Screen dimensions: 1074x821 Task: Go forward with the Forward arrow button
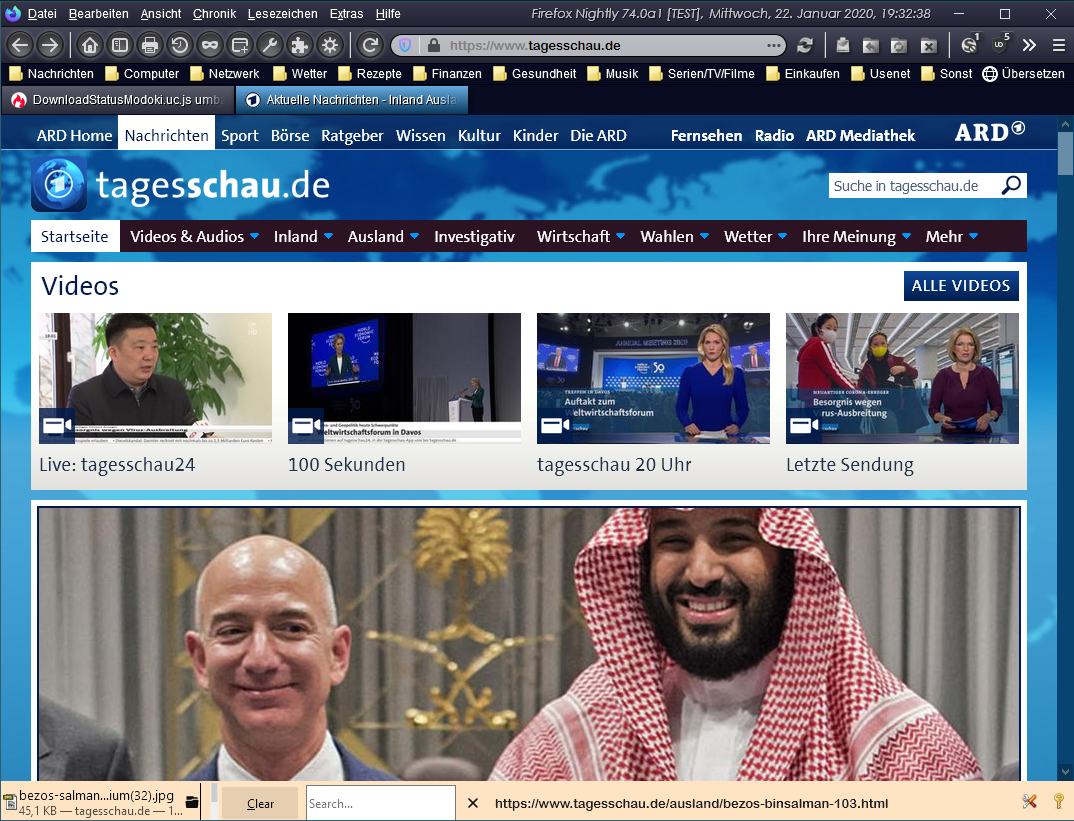[x=50, y=45]
